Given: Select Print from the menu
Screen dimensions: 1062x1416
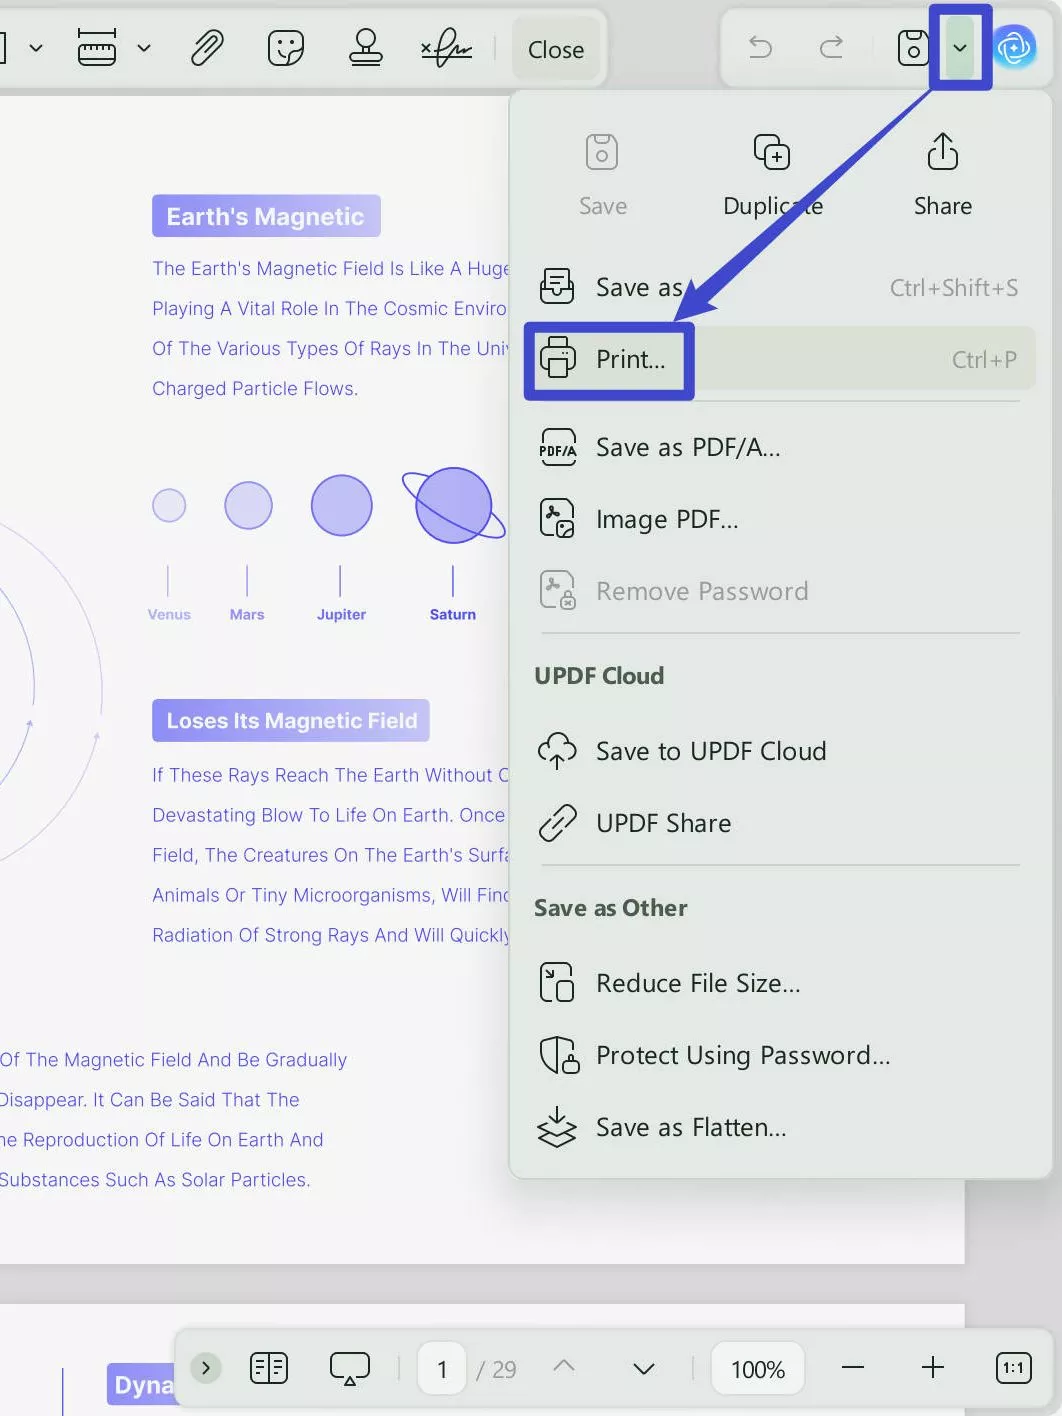Looking at the screenshot, I should pyautogui.click(x=630, y=359).
